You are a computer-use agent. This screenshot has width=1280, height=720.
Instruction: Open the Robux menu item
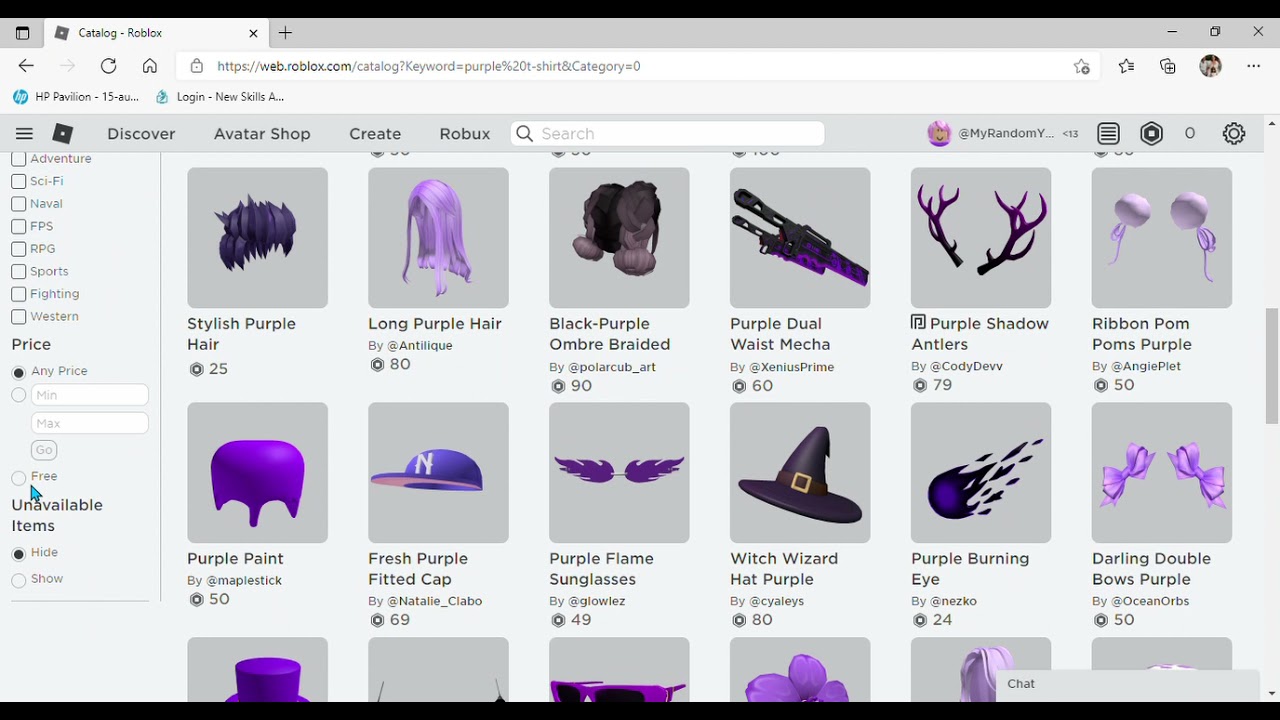465,134
